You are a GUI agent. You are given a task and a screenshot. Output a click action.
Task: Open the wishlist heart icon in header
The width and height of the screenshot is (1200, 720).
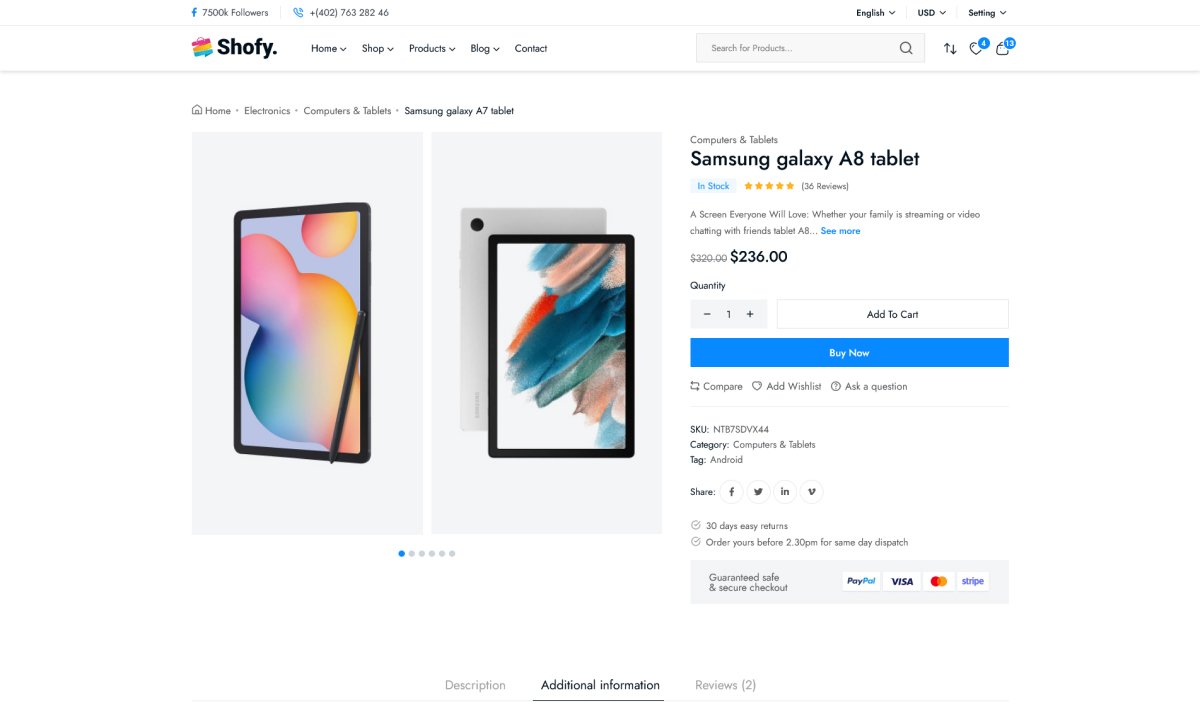coord(976,48)
